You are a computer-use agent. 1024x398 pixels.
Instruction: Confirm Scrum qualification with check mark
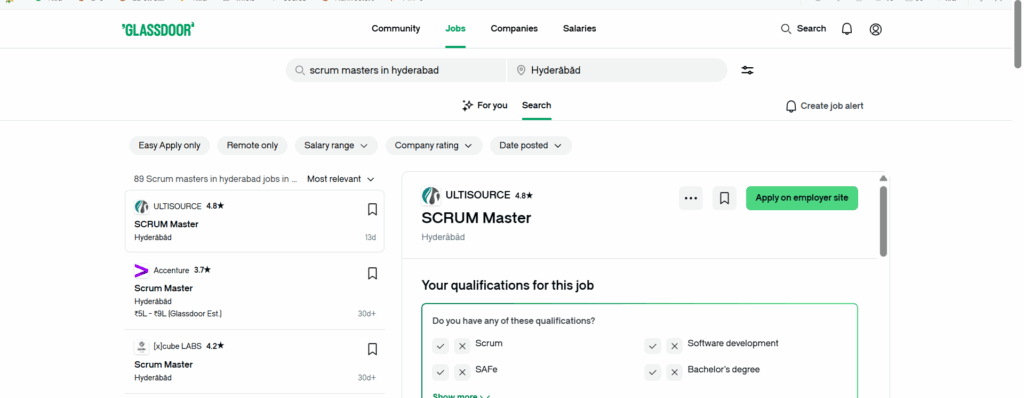[440, 346]
